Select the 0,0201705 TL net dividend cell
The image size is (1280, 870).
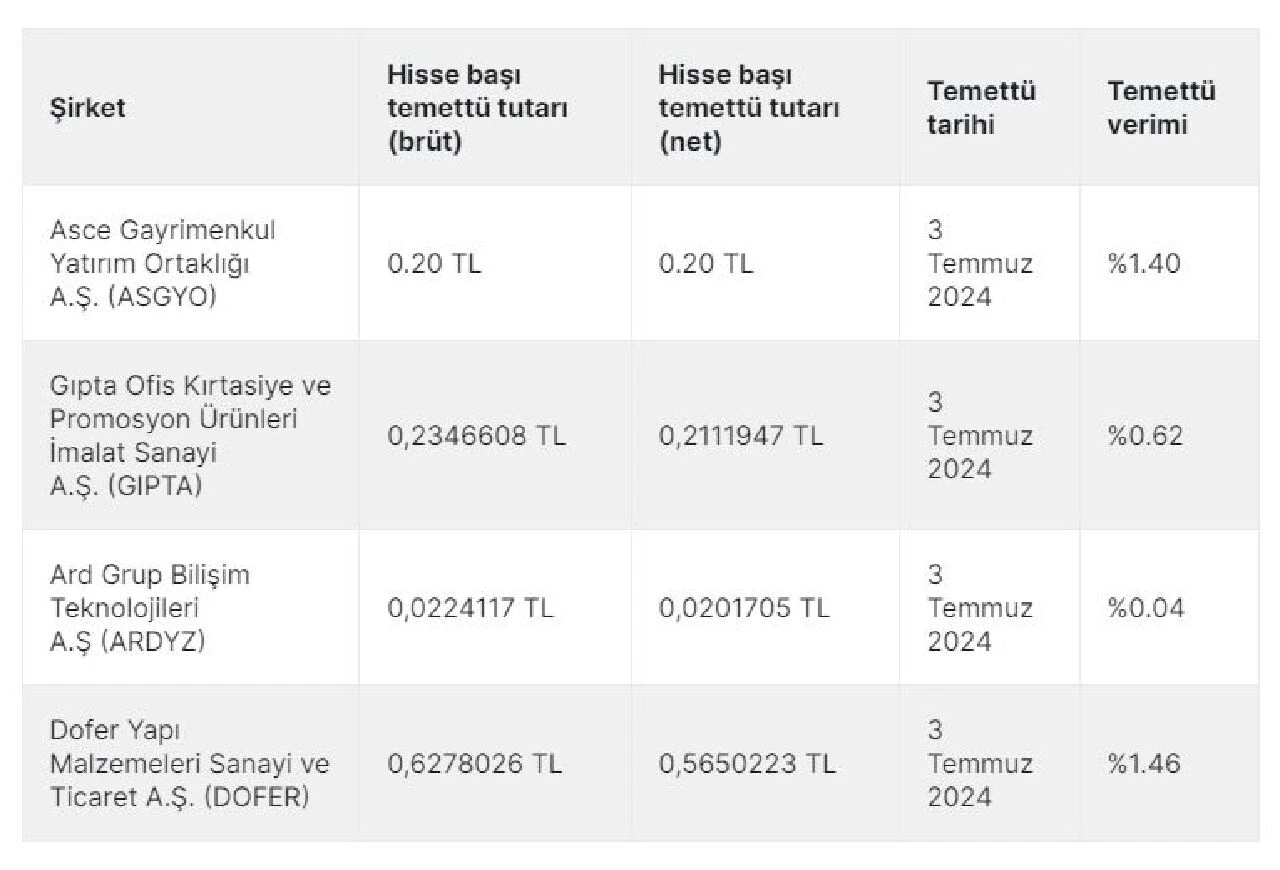pos(744,608)
